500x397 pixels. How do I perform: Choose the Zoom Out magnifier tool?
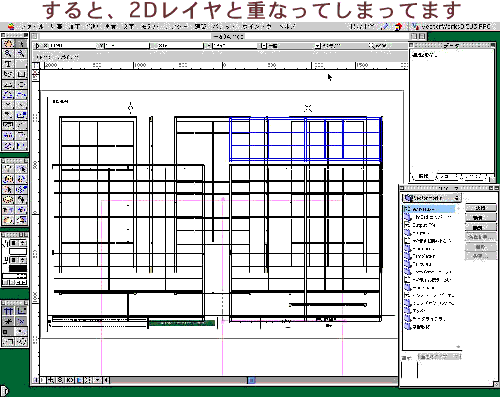tap(21, 54)
